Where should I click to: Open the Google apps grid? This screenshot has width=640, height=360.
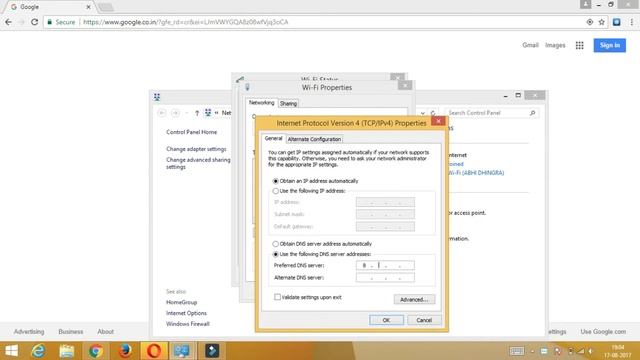(579, 45)
